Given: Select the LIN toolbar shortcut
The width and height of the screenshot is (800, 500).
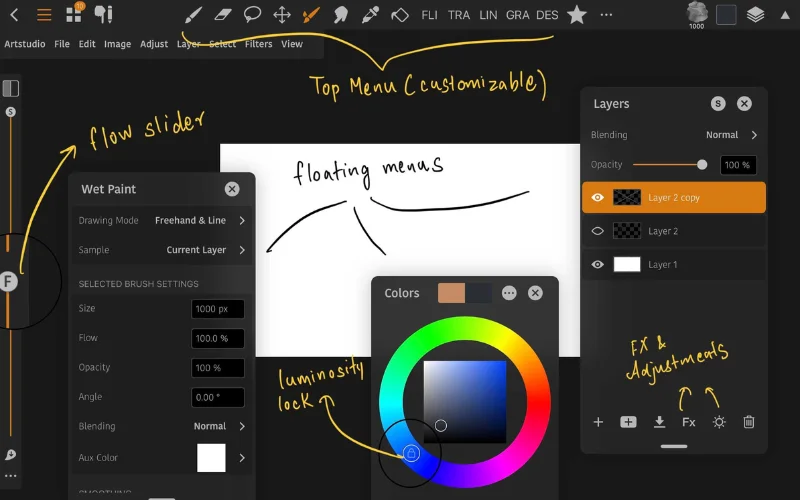Looking at the screenshot, I should (488, 15).
